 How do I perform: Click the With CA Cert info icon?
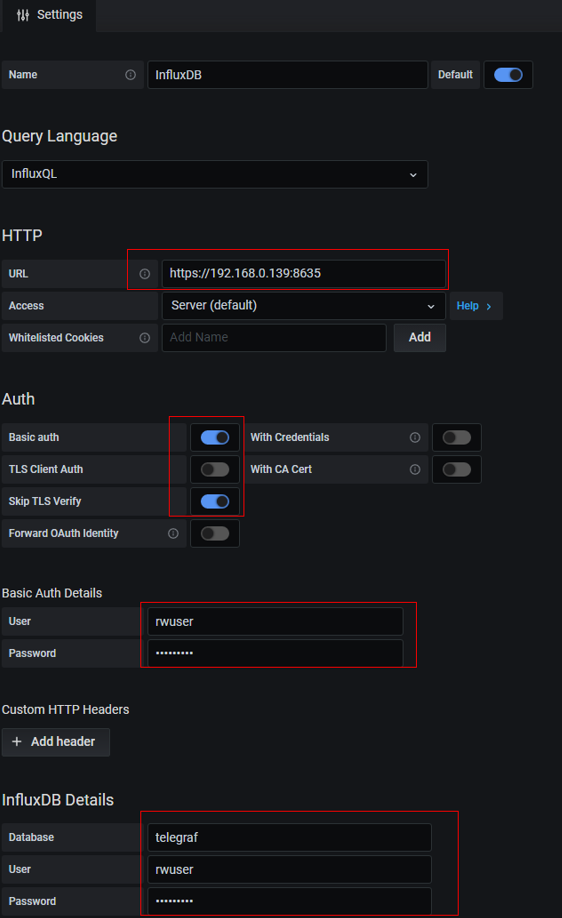pos(415,470)
